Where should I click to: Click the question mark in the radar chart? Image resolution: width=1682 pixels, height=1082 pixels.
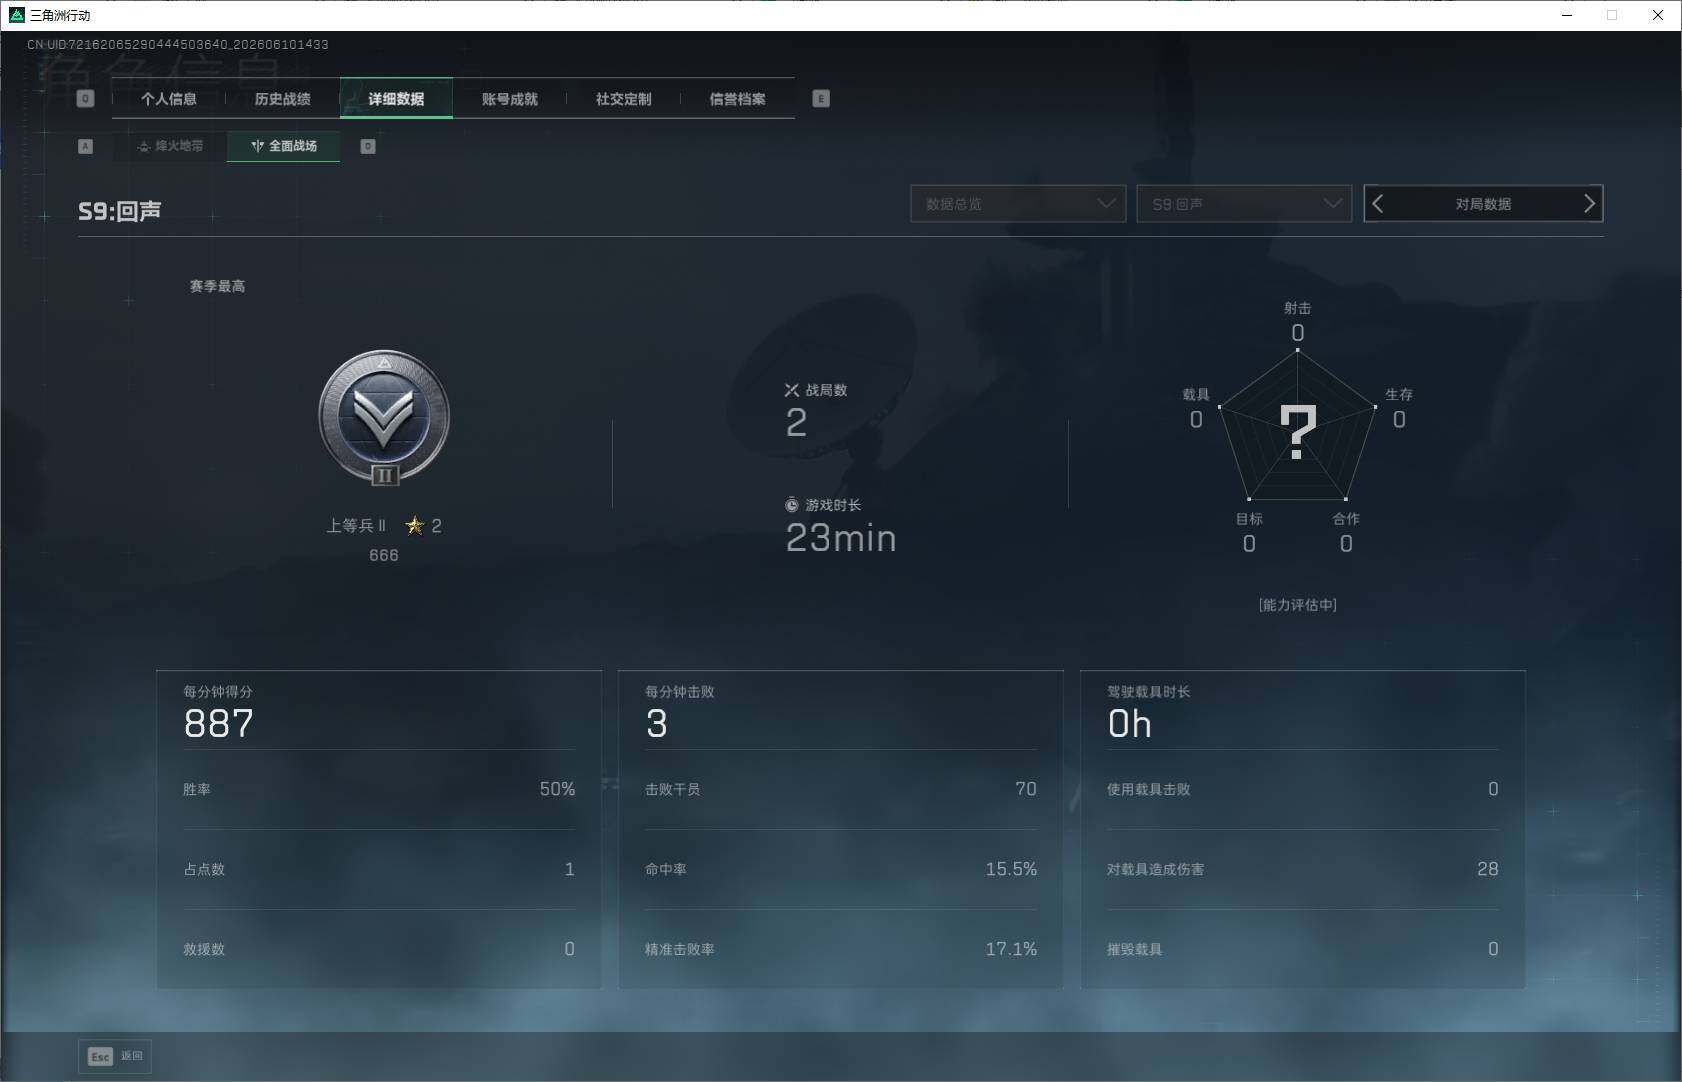click(x=1298, y=432)
